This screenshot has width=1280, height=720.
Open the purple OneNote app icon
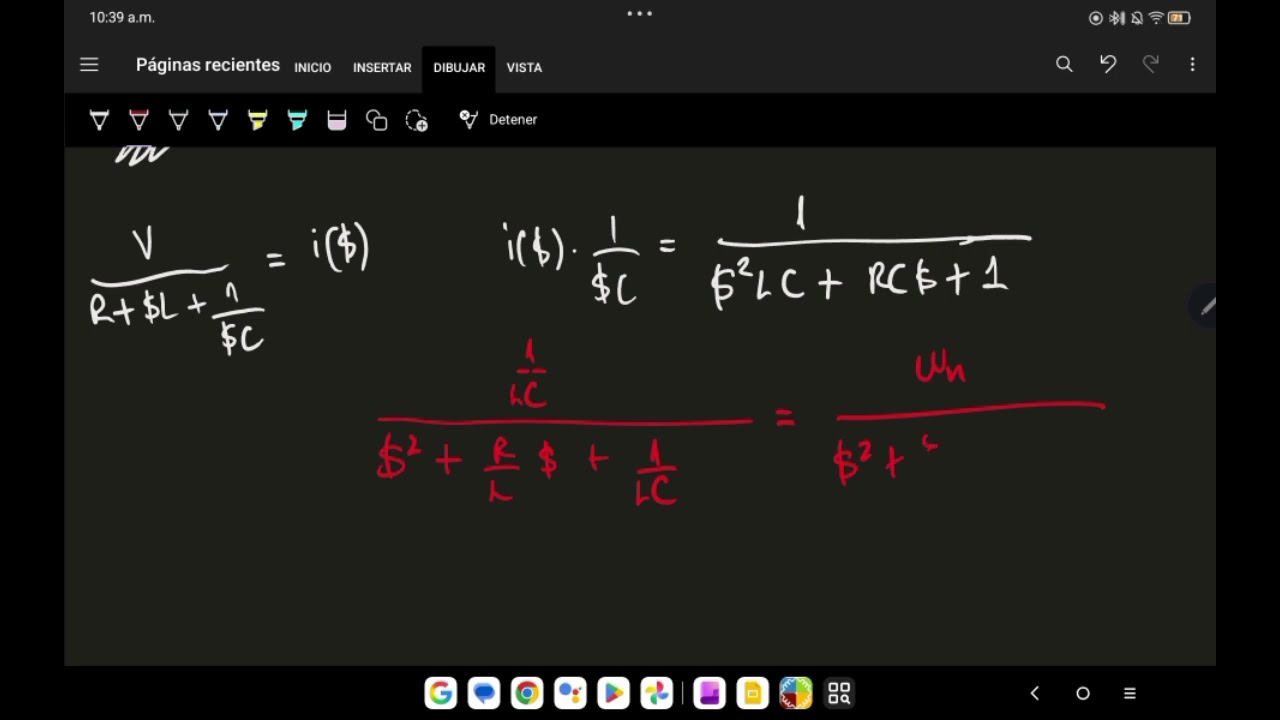tap(709, 693)
